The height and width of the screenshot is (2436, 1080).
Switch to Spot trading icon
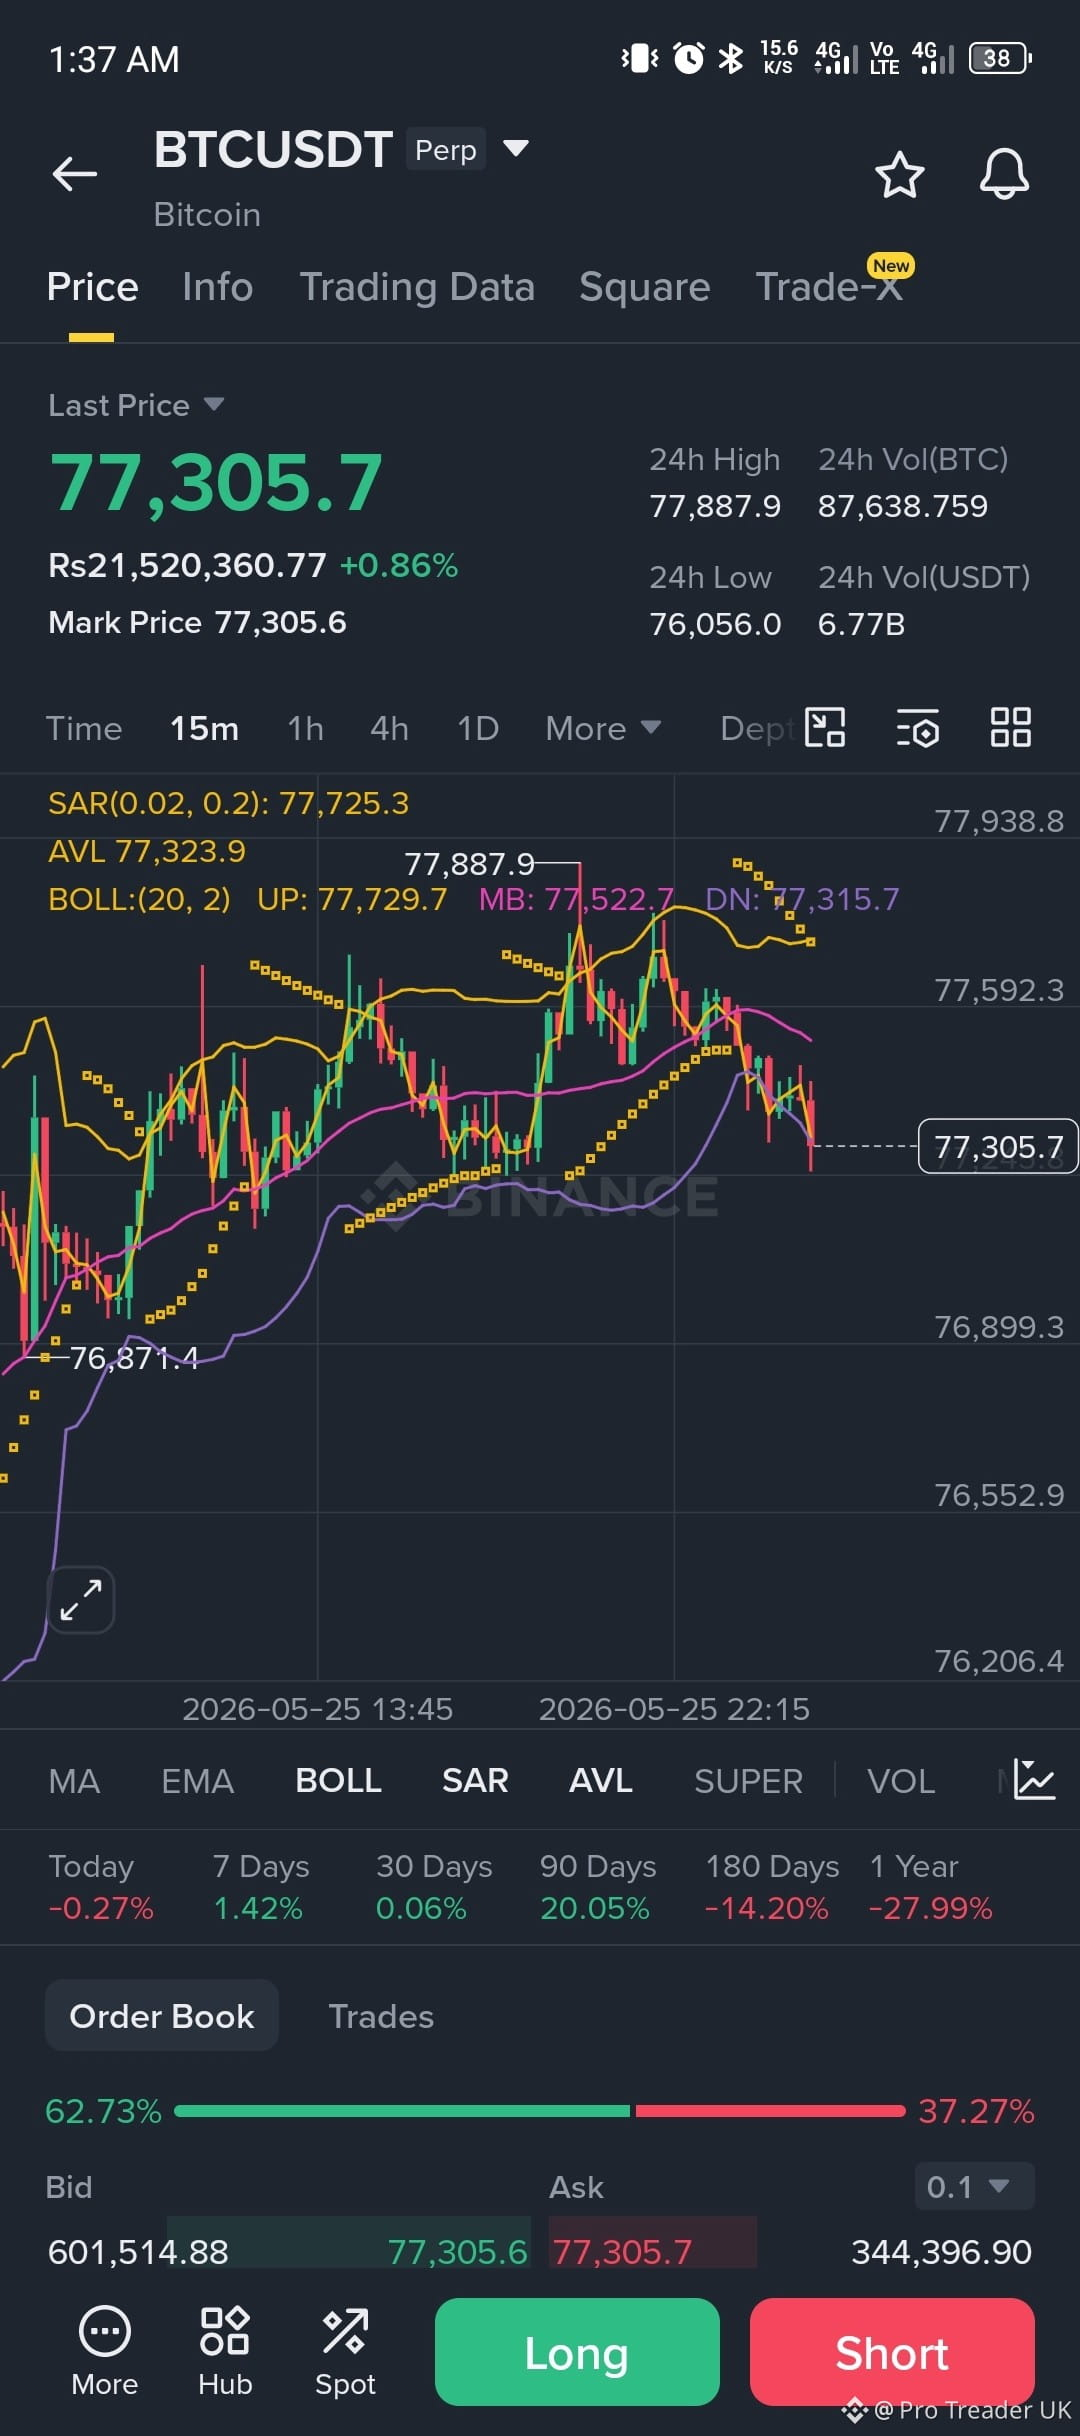tap(345, 2351)
